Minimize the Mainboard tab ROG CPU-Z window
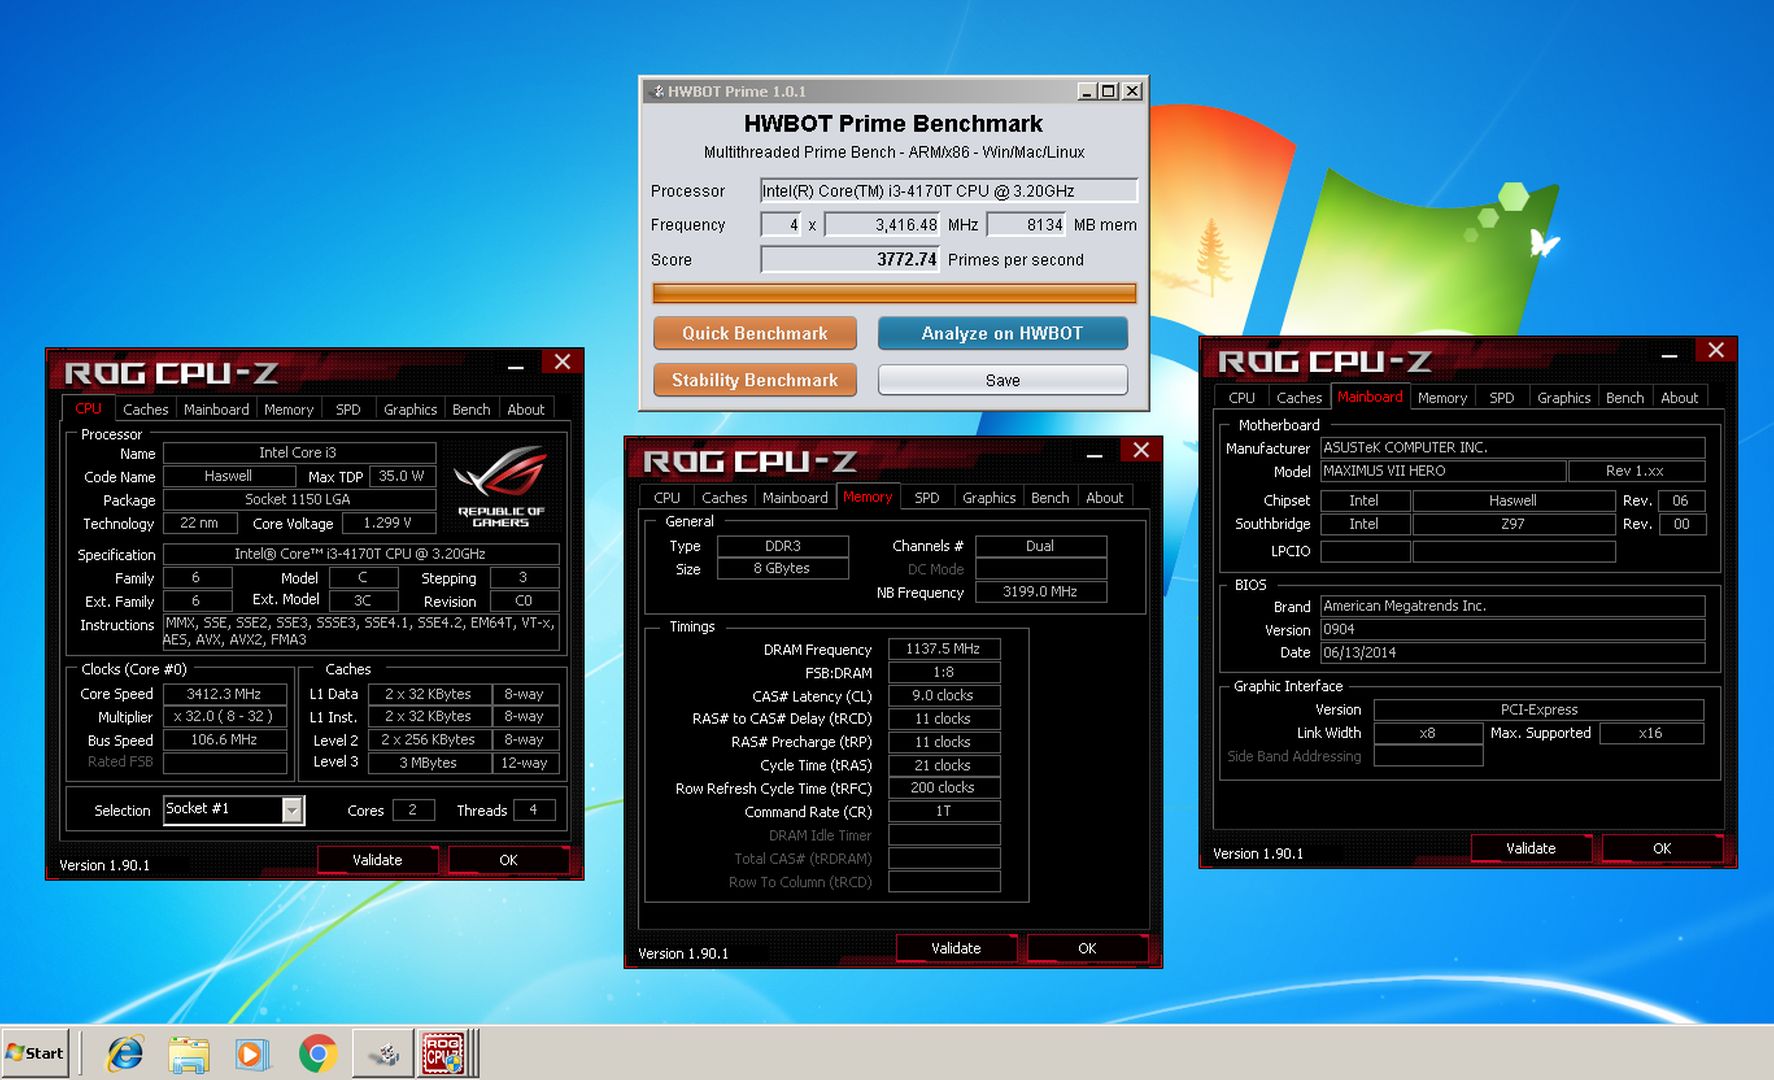 (1670, 354)
